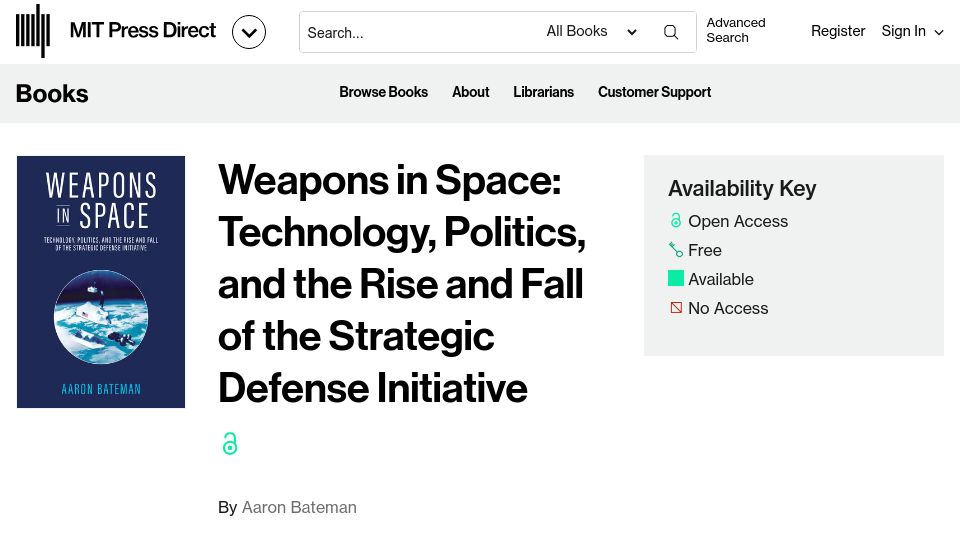Click the Open Access icon in Availability Key
Image resolution: width=960 pixels, height=540 pixels.
(x=675, y=220)
